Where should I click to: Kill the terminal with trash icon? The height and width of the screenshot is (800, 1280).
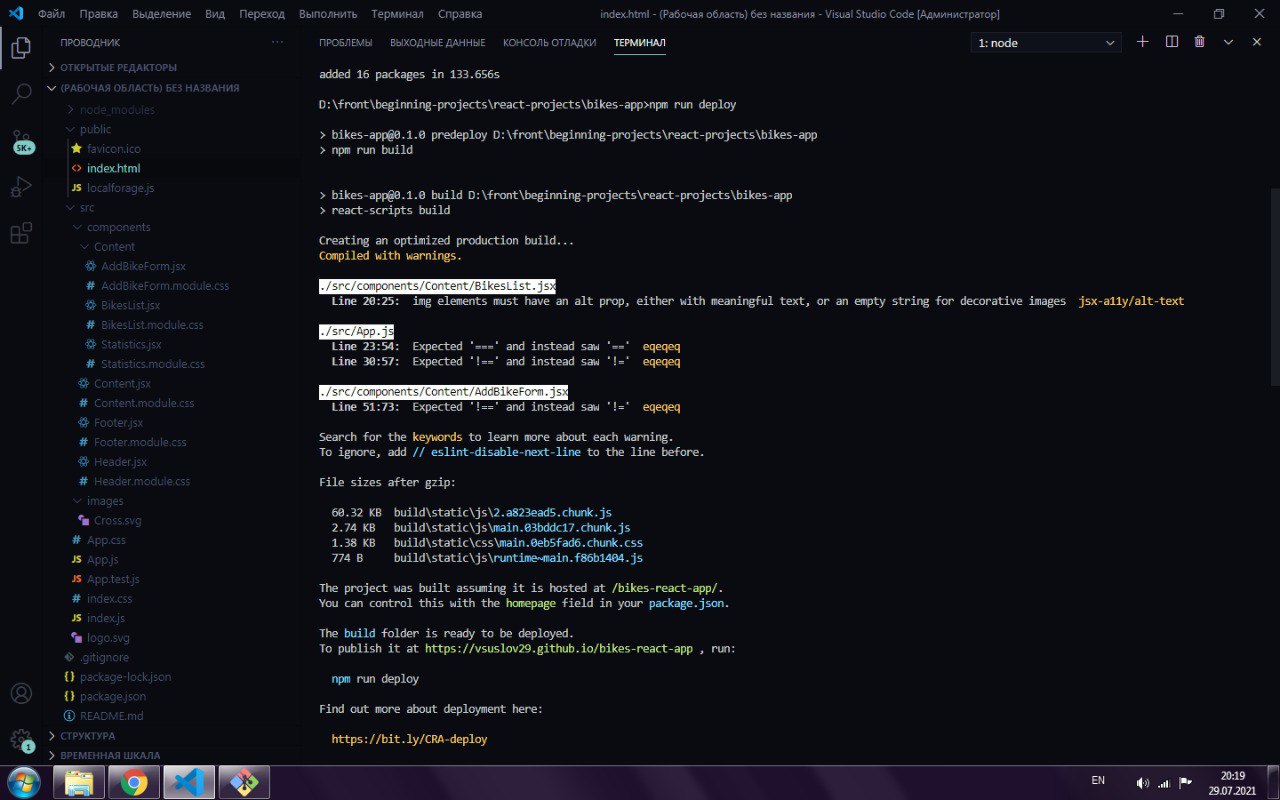(x=1200, y=42)
